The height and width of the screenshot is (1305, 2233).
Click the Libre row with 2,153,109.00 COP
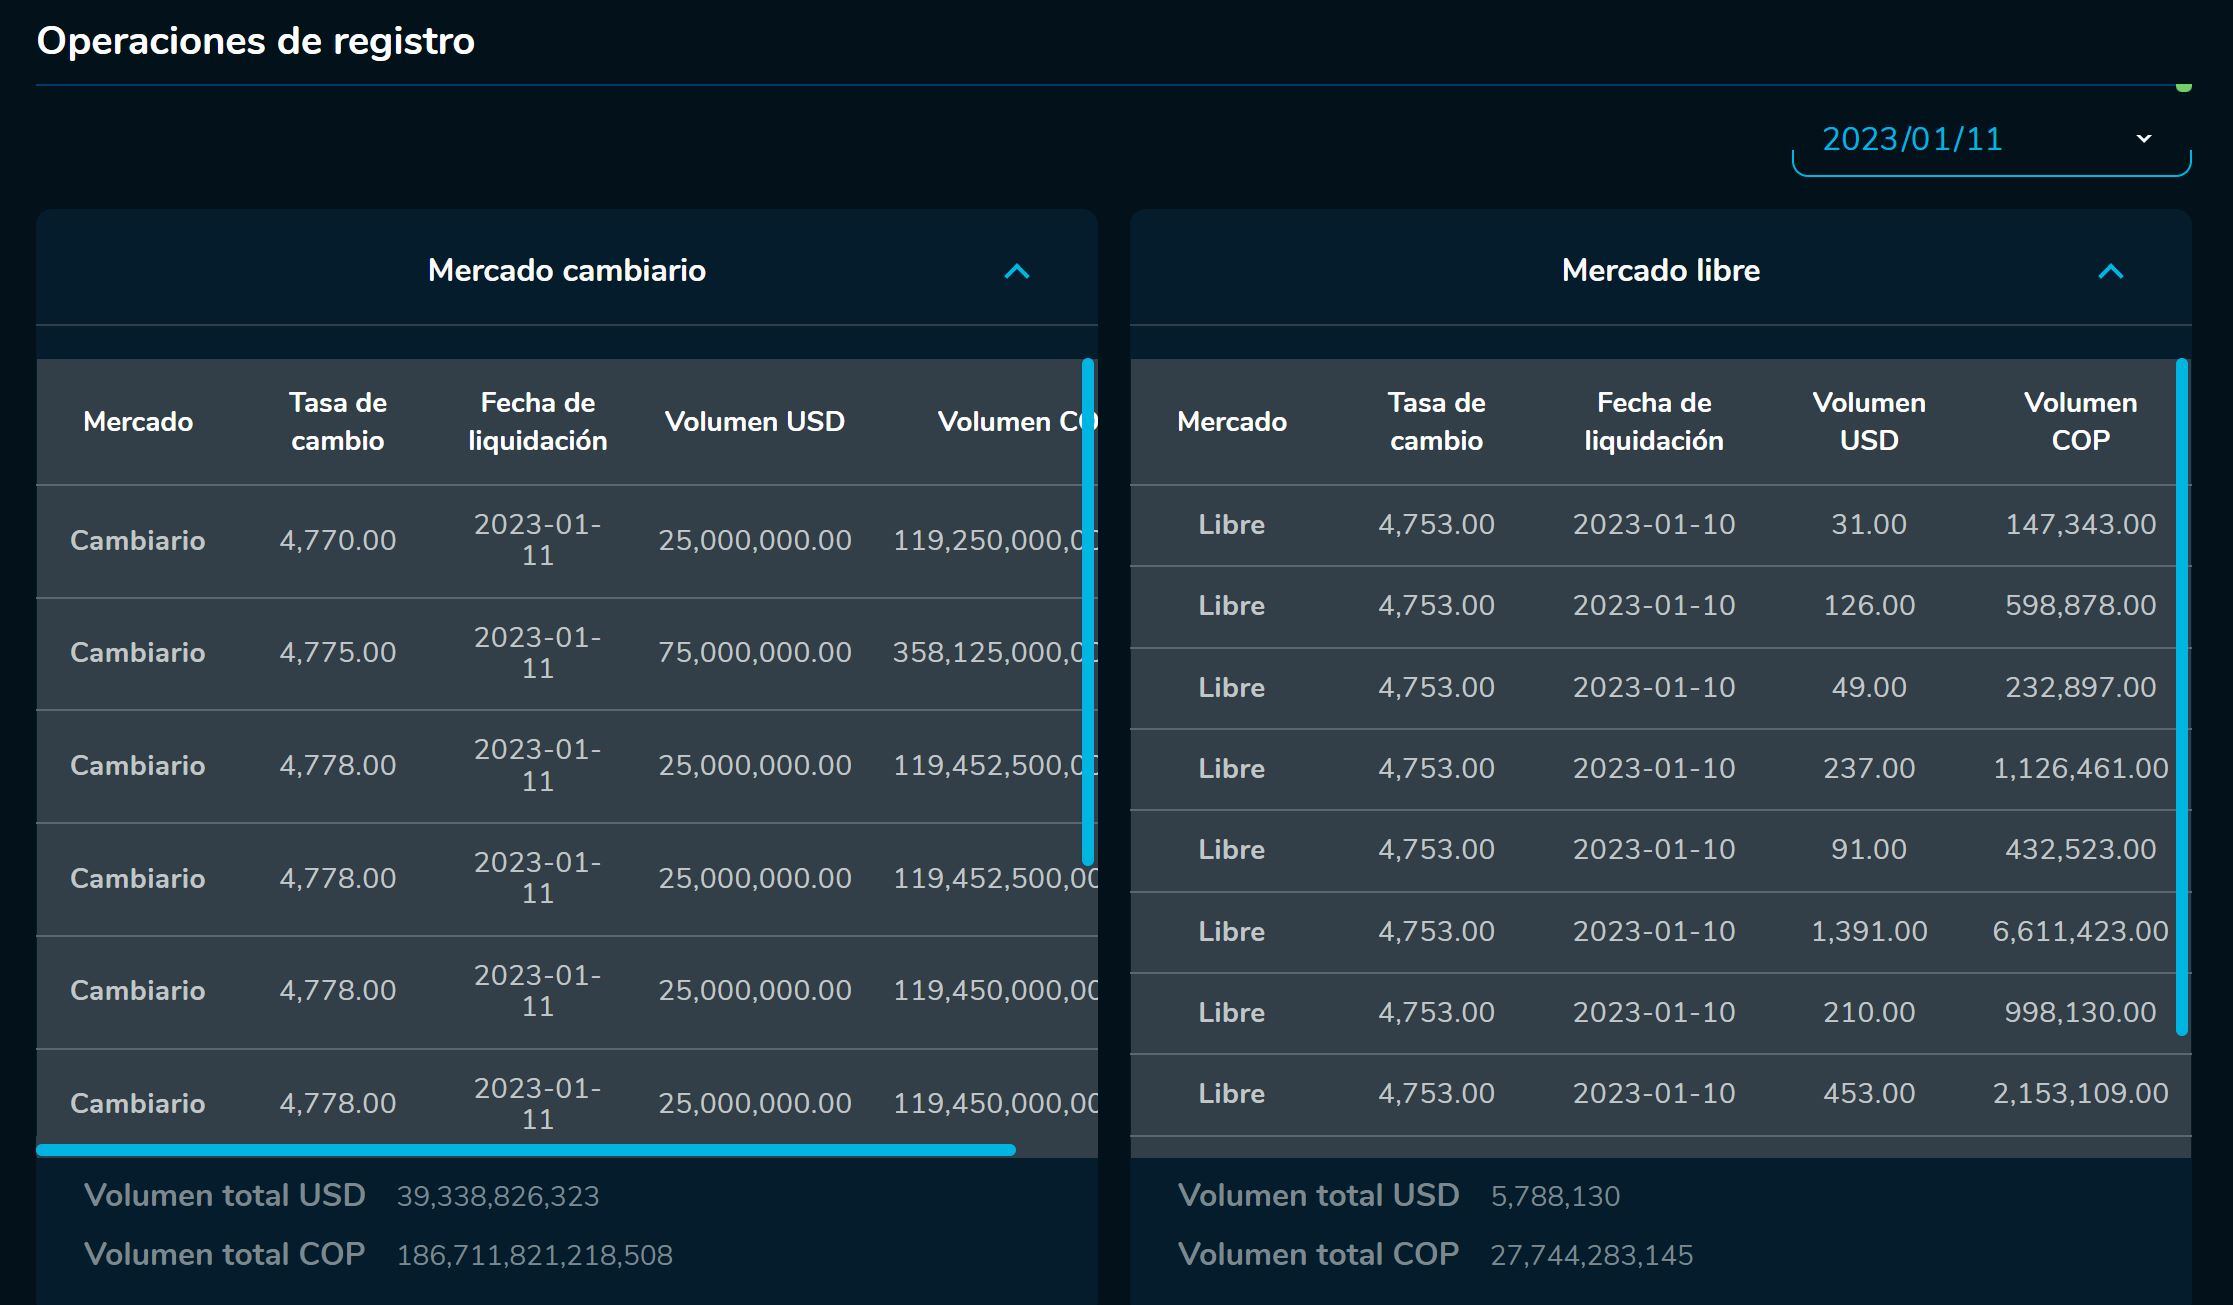point(2080,1093)
